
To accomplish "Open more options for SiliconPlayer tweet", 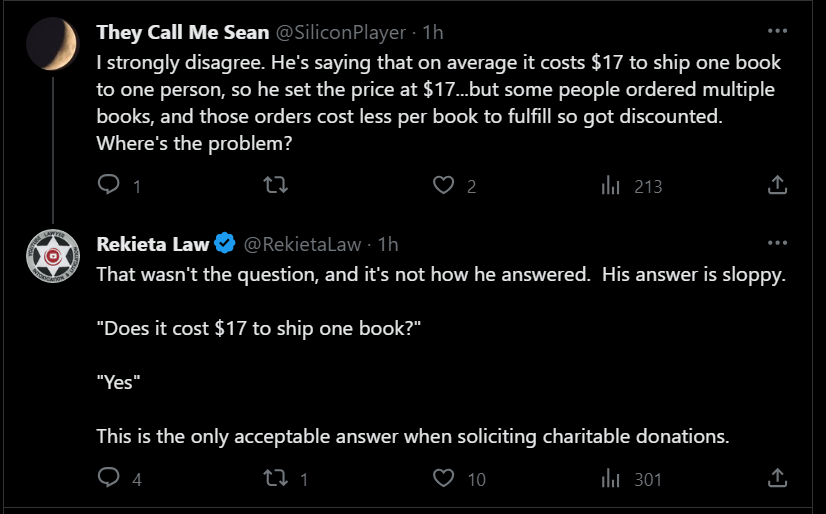I will coord(777,31).
